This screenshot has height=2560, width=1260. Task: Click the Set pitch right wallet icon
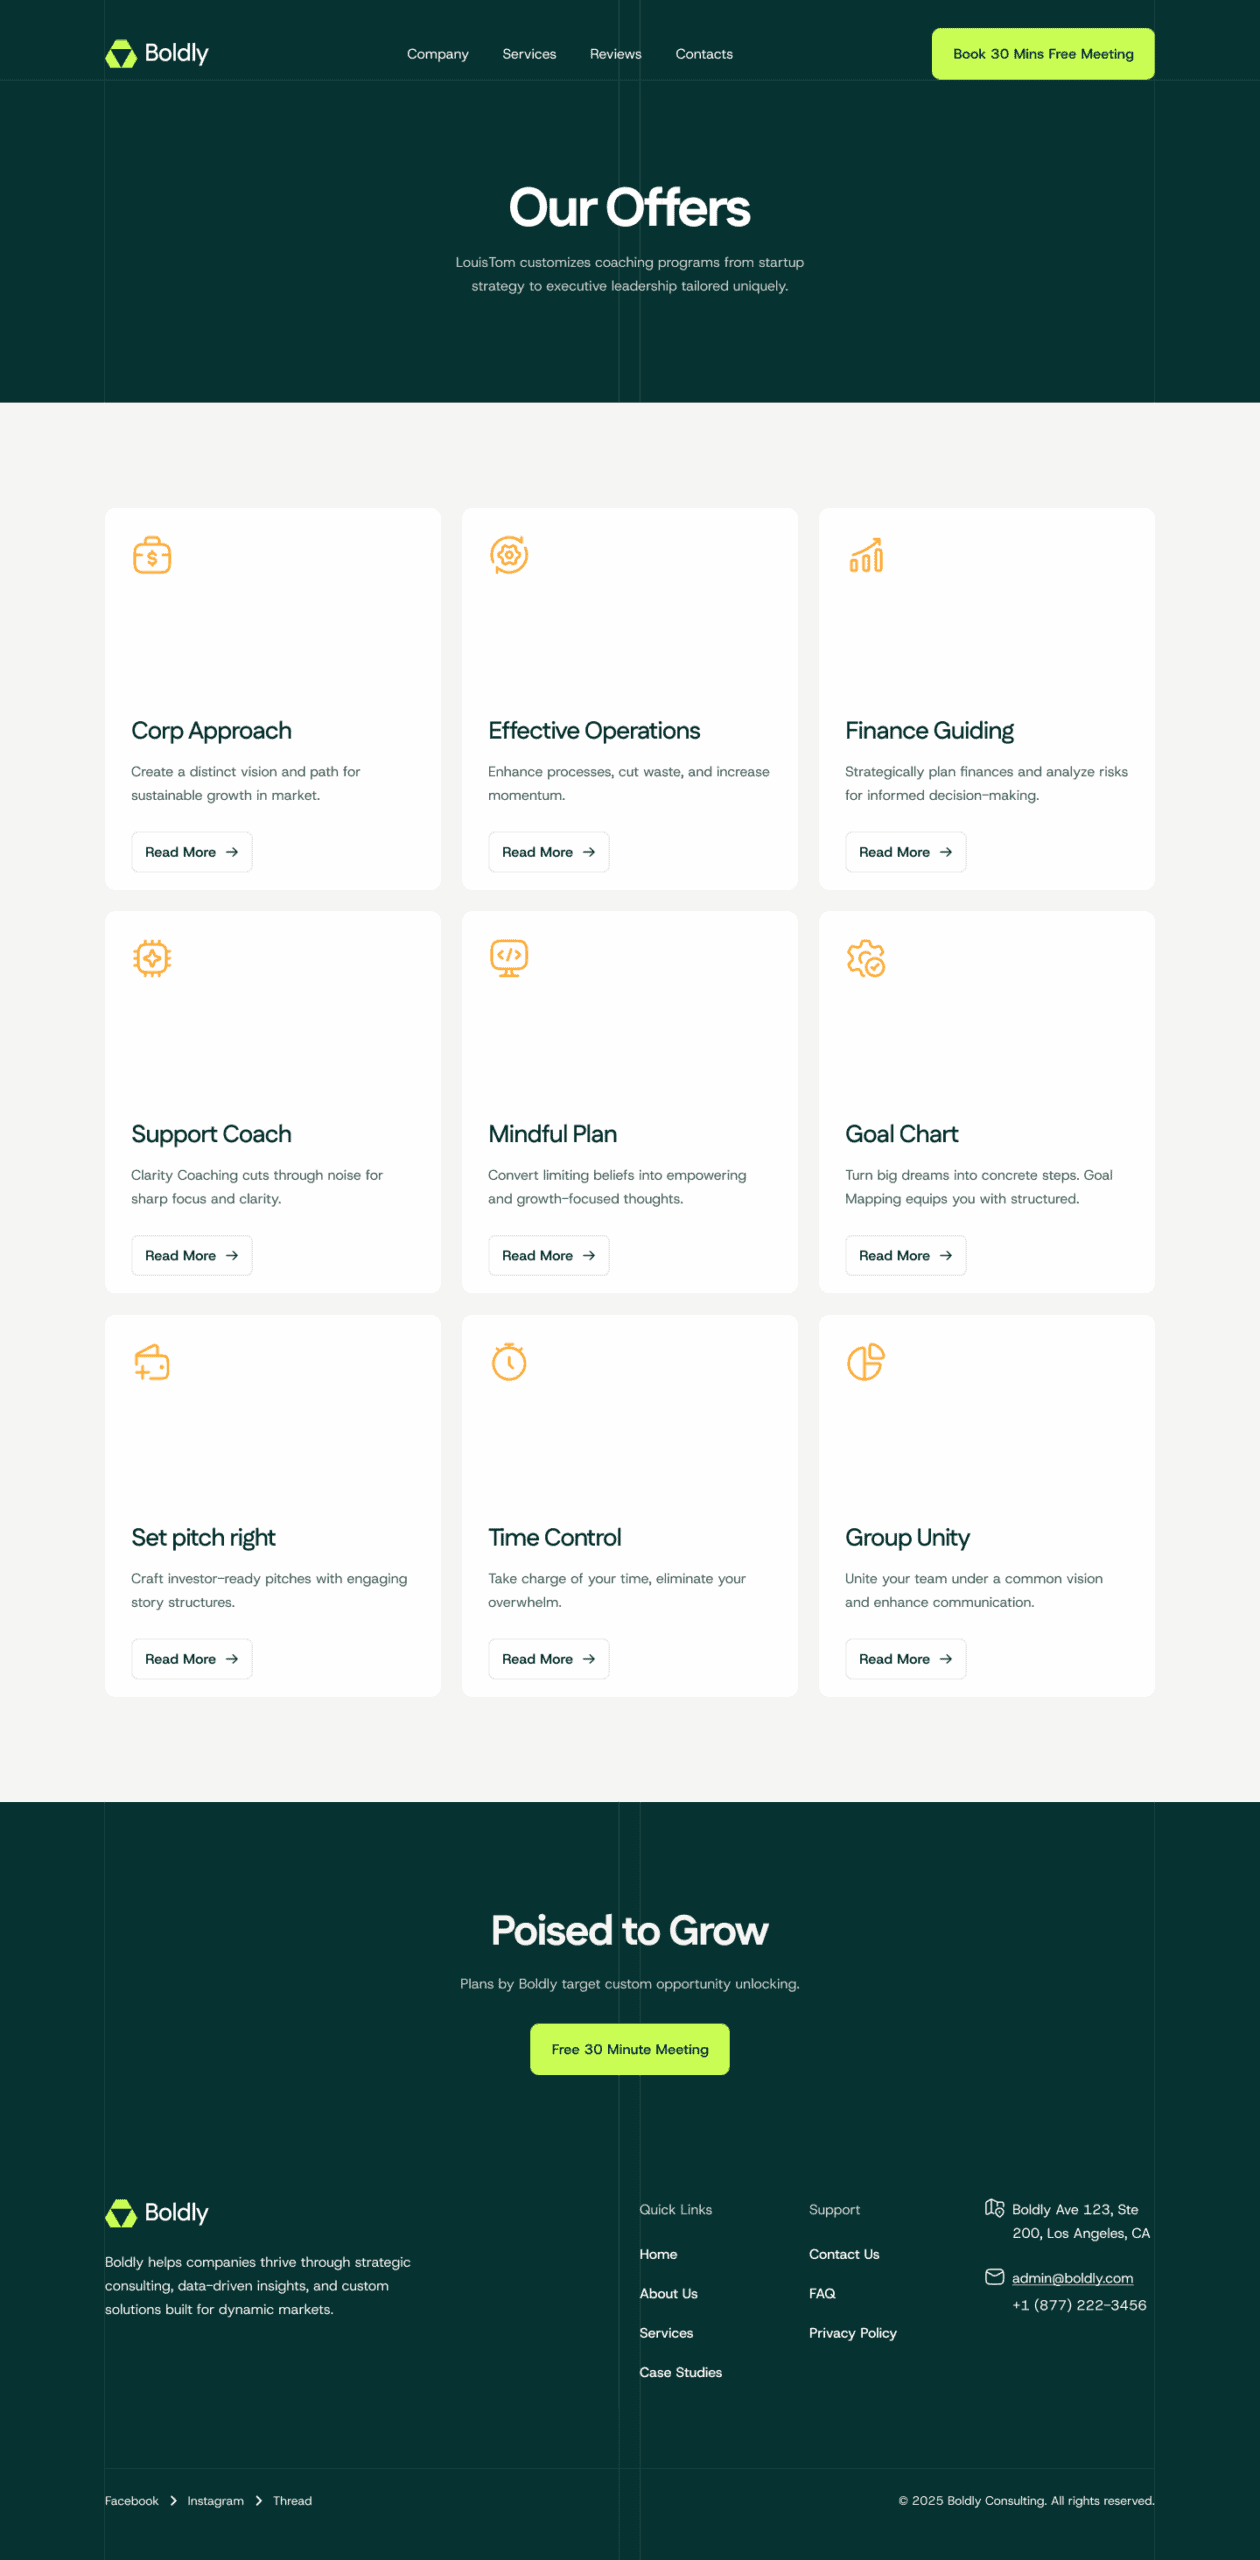(x=152, y=1362)
